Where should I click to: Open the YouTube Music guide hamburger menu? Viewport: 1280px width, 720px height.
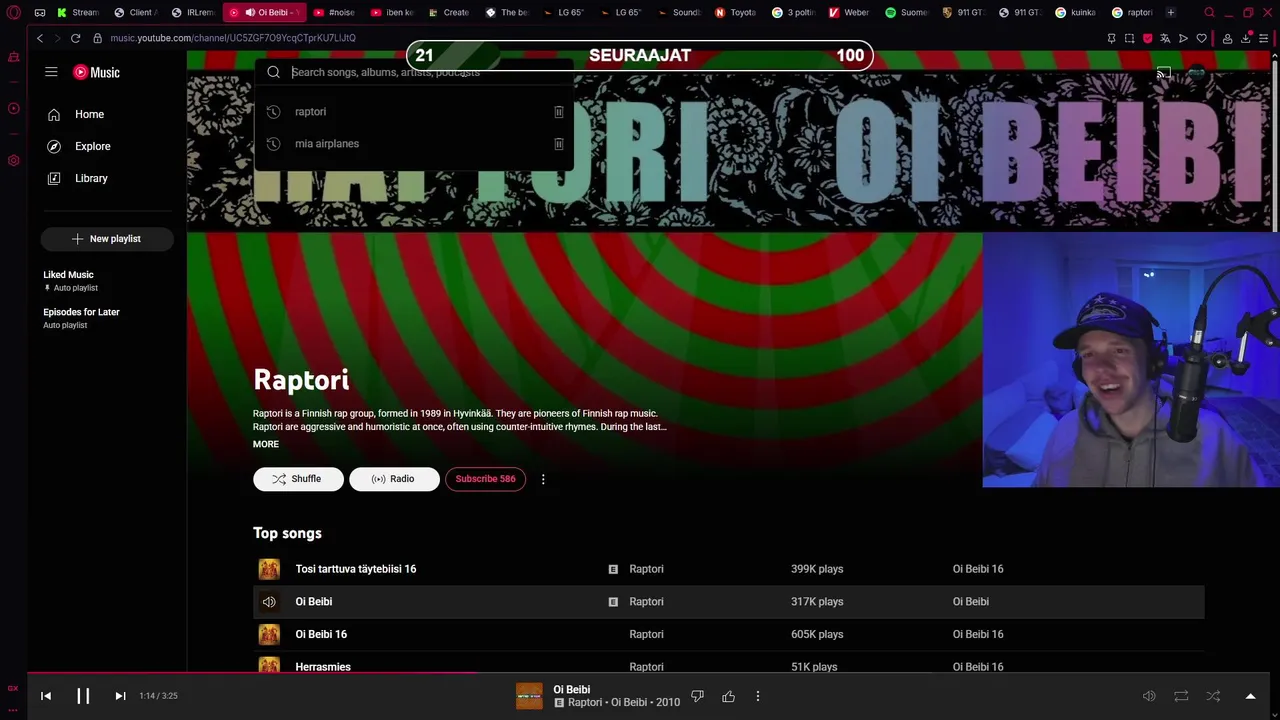(51, 72)
